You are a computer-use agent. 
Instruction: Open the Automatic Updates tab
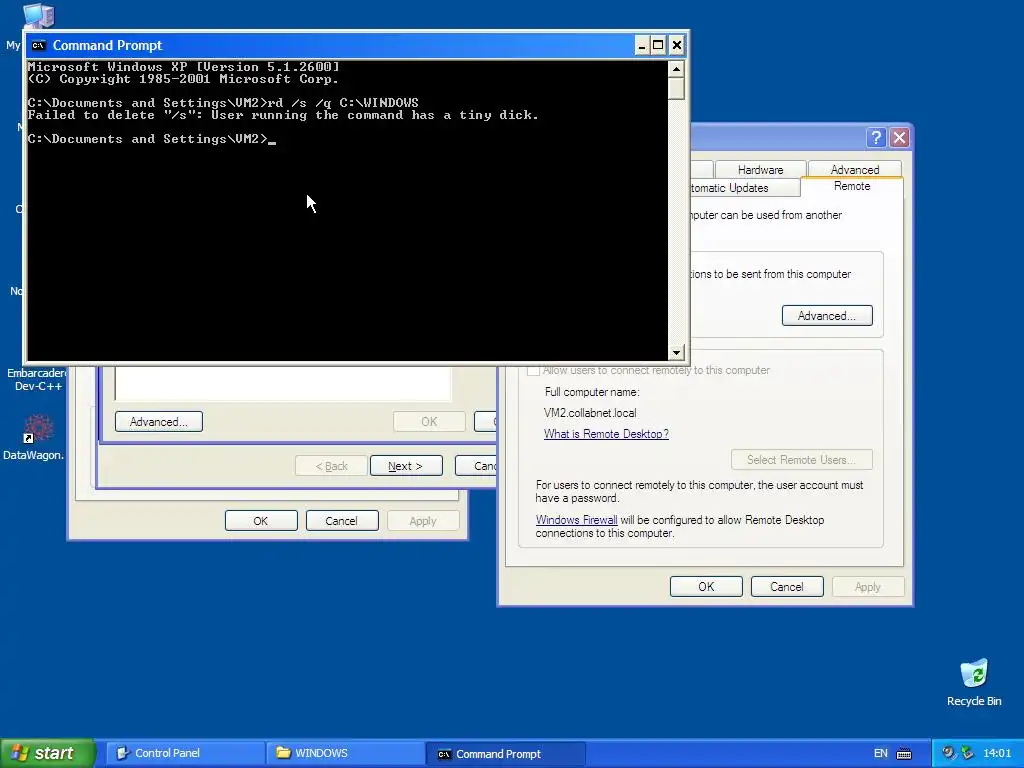(x=744, y=187)
